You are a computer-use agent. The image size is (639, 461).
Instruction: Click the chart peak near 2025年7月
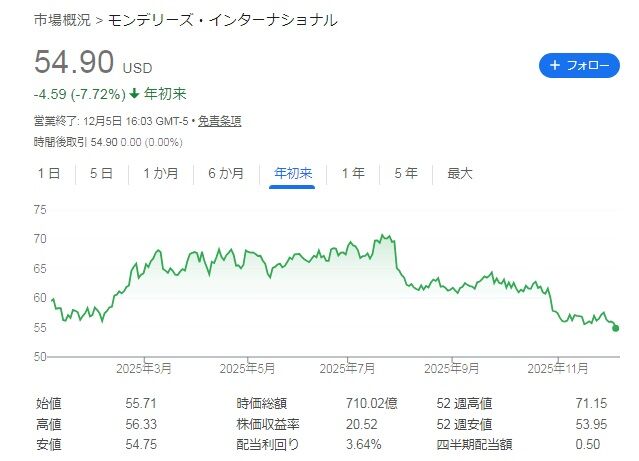pyautogui.click(x=383, y=237)
